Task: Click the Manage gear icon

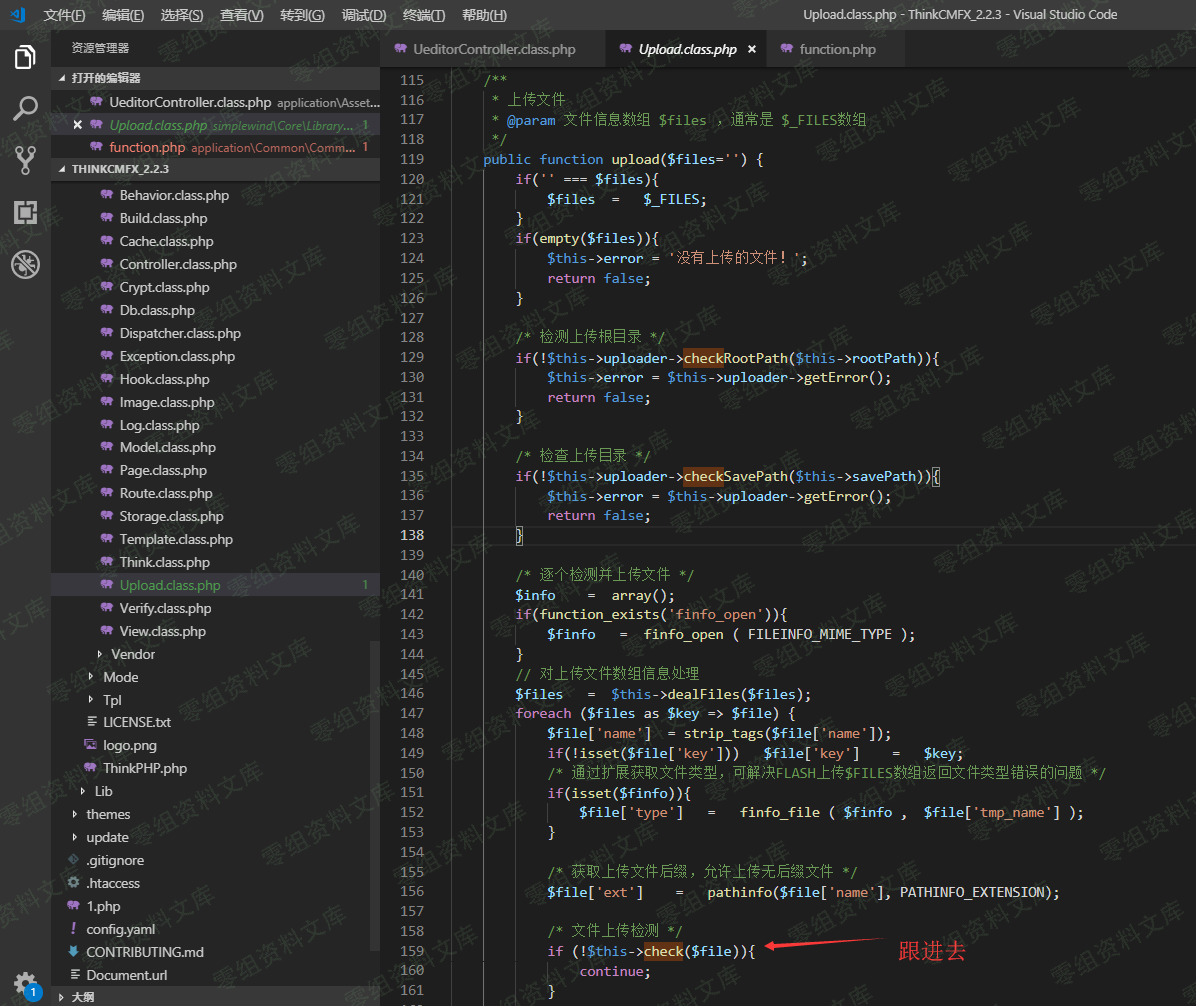Action: pos(25,982)
